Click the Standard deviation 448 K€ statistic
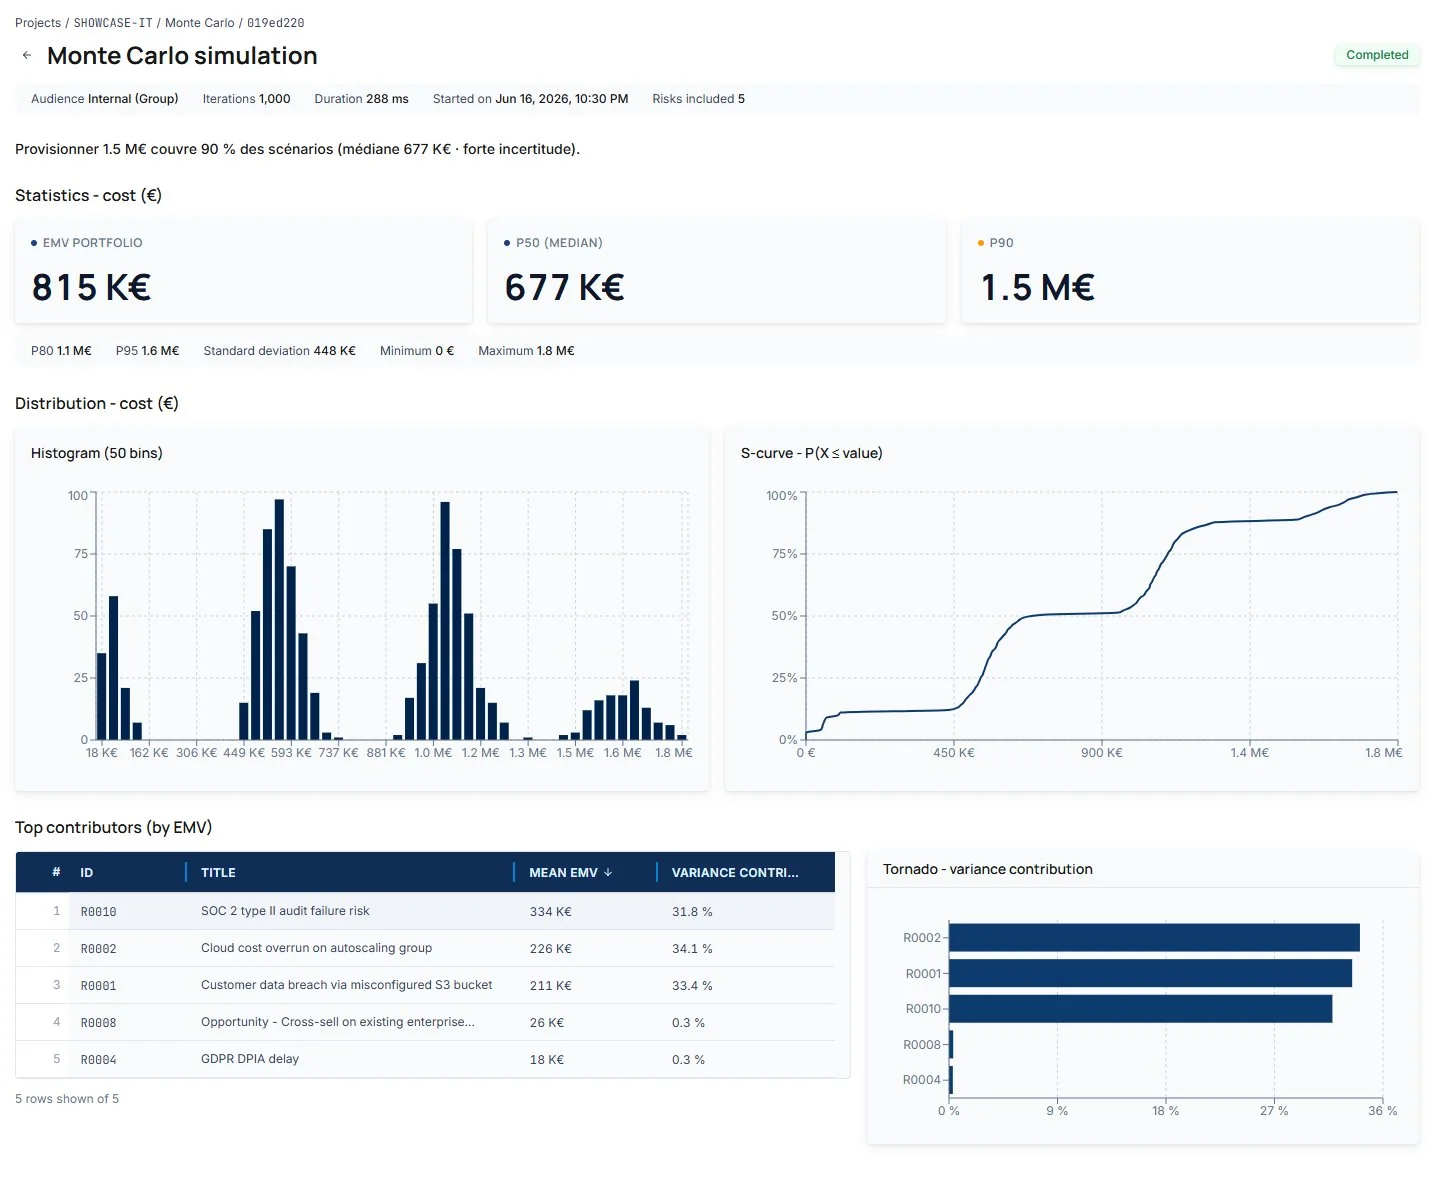Screen dimensions: 1438x1195 [279, 351]
